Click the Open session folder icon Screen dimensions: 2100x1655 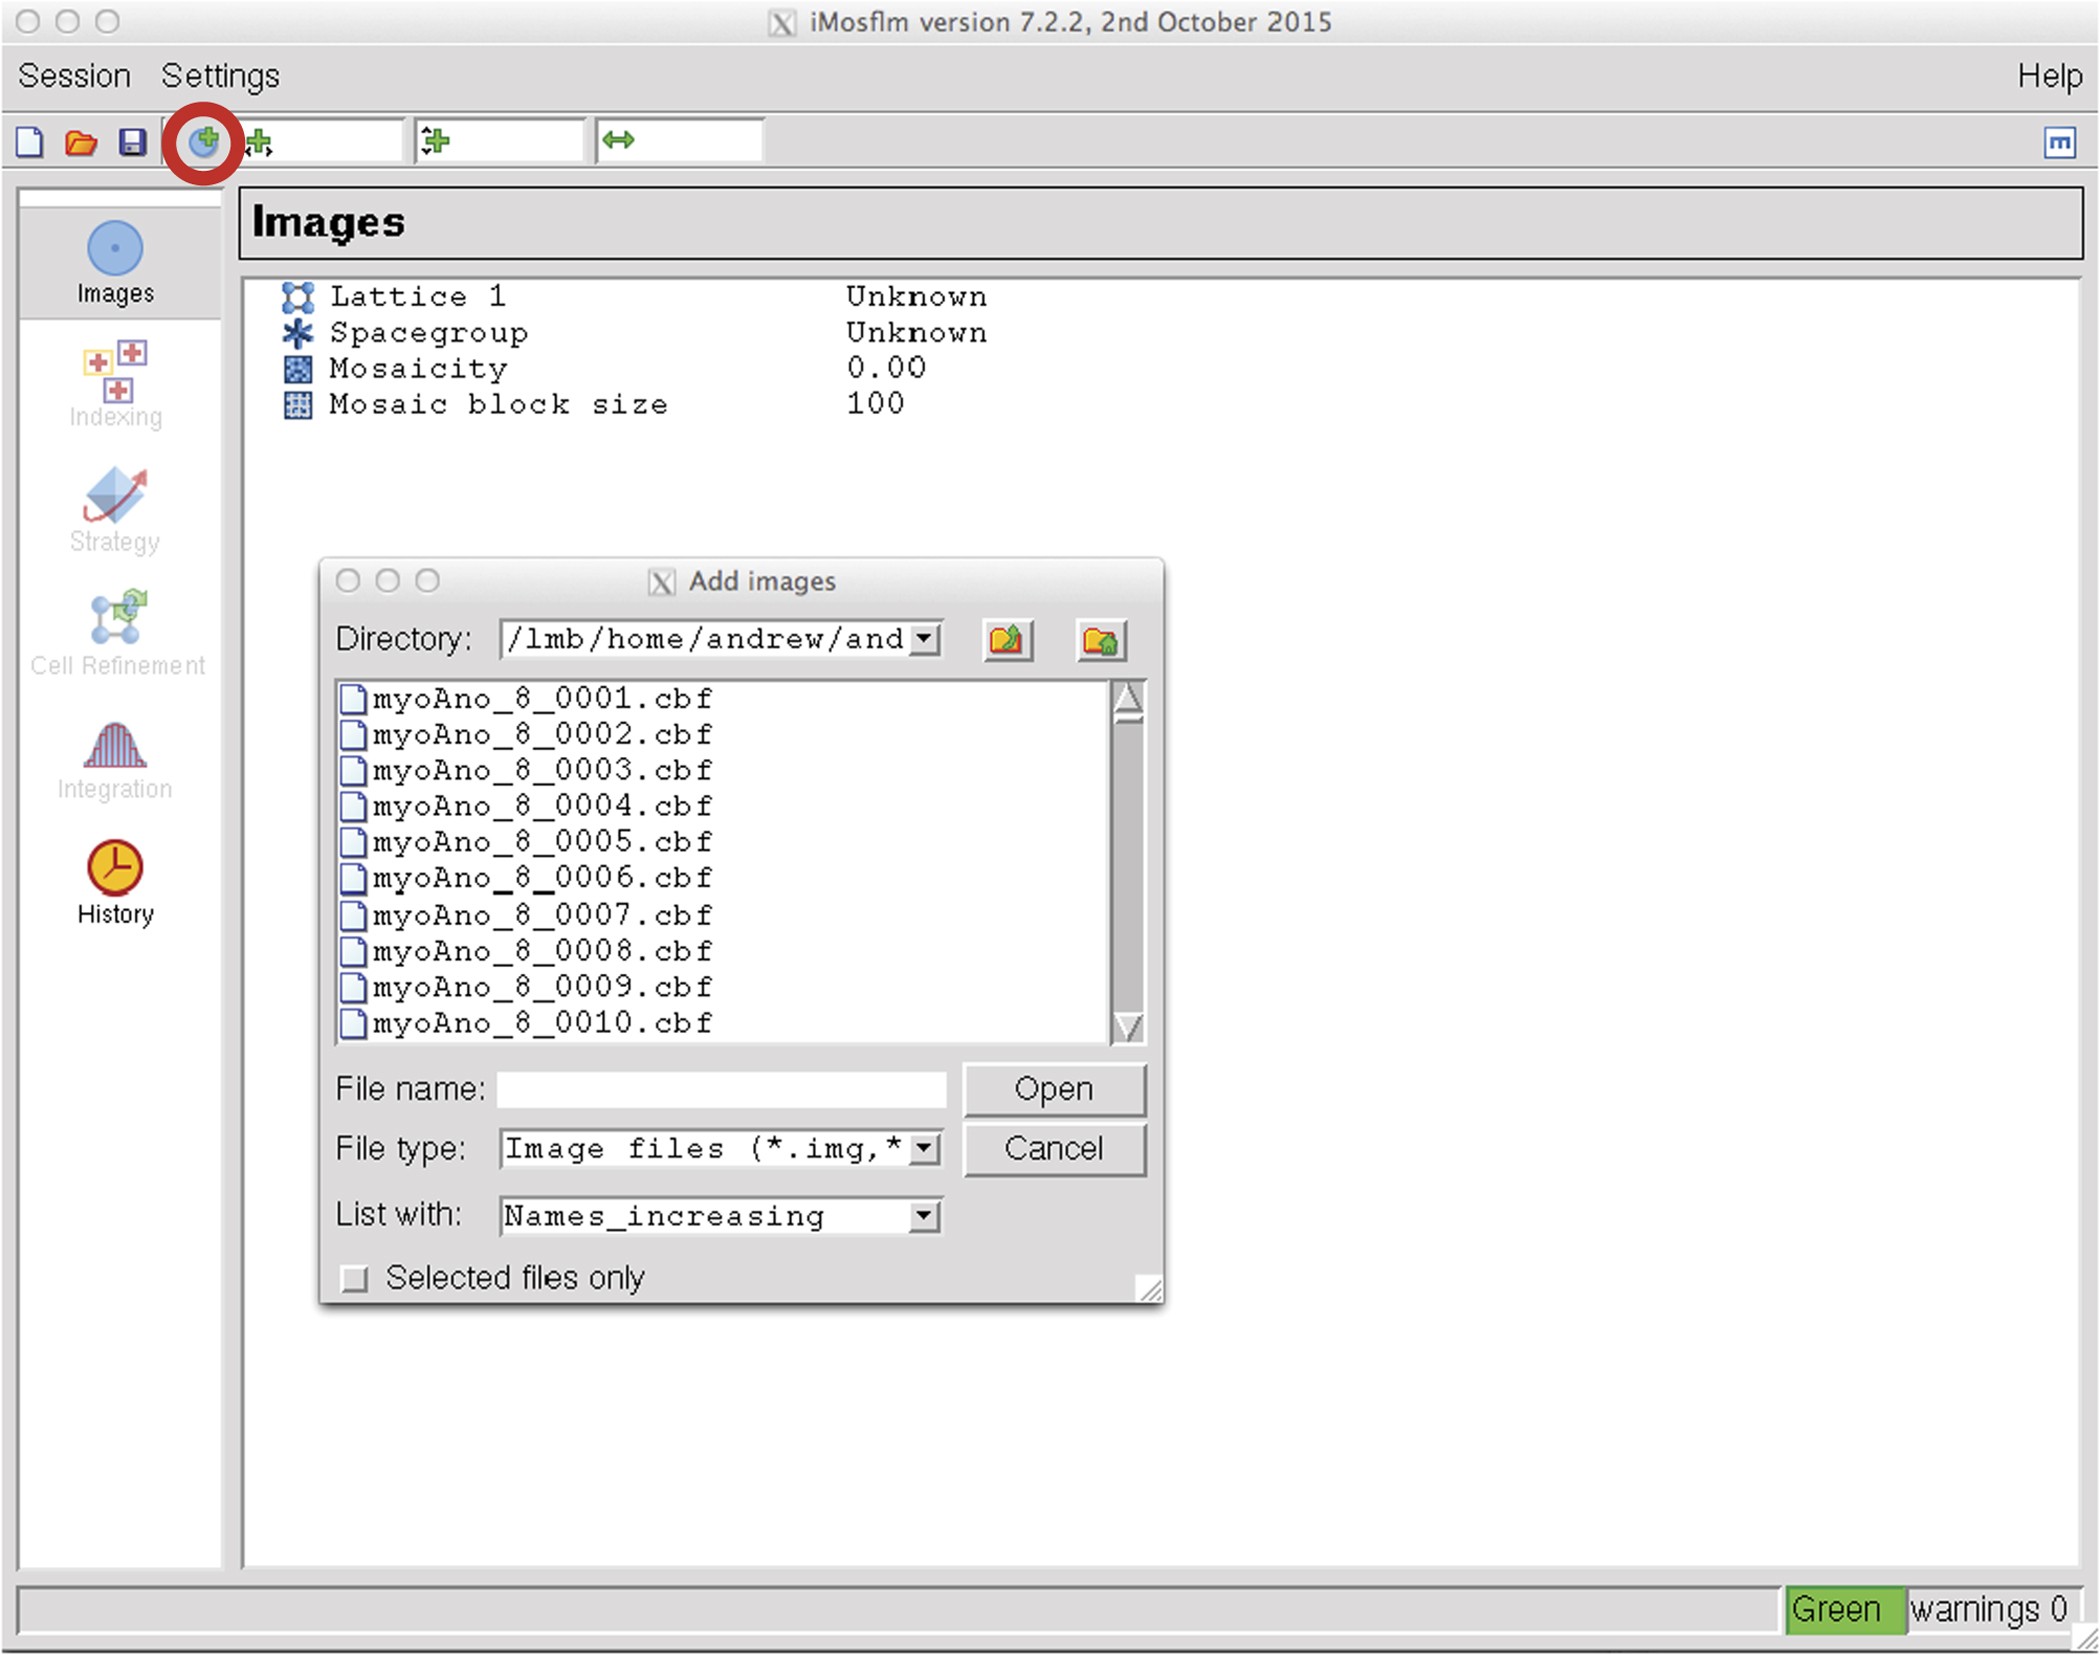coord(81,142)
